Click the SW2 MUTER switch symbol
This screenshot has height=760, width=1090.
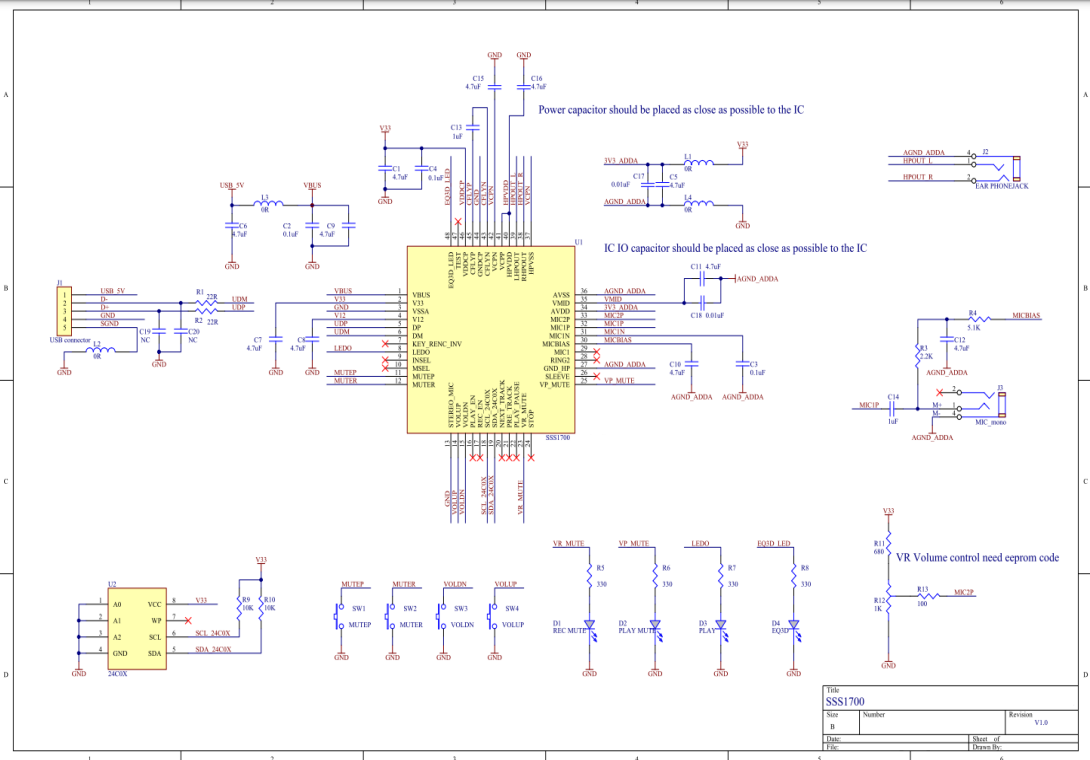391,616
